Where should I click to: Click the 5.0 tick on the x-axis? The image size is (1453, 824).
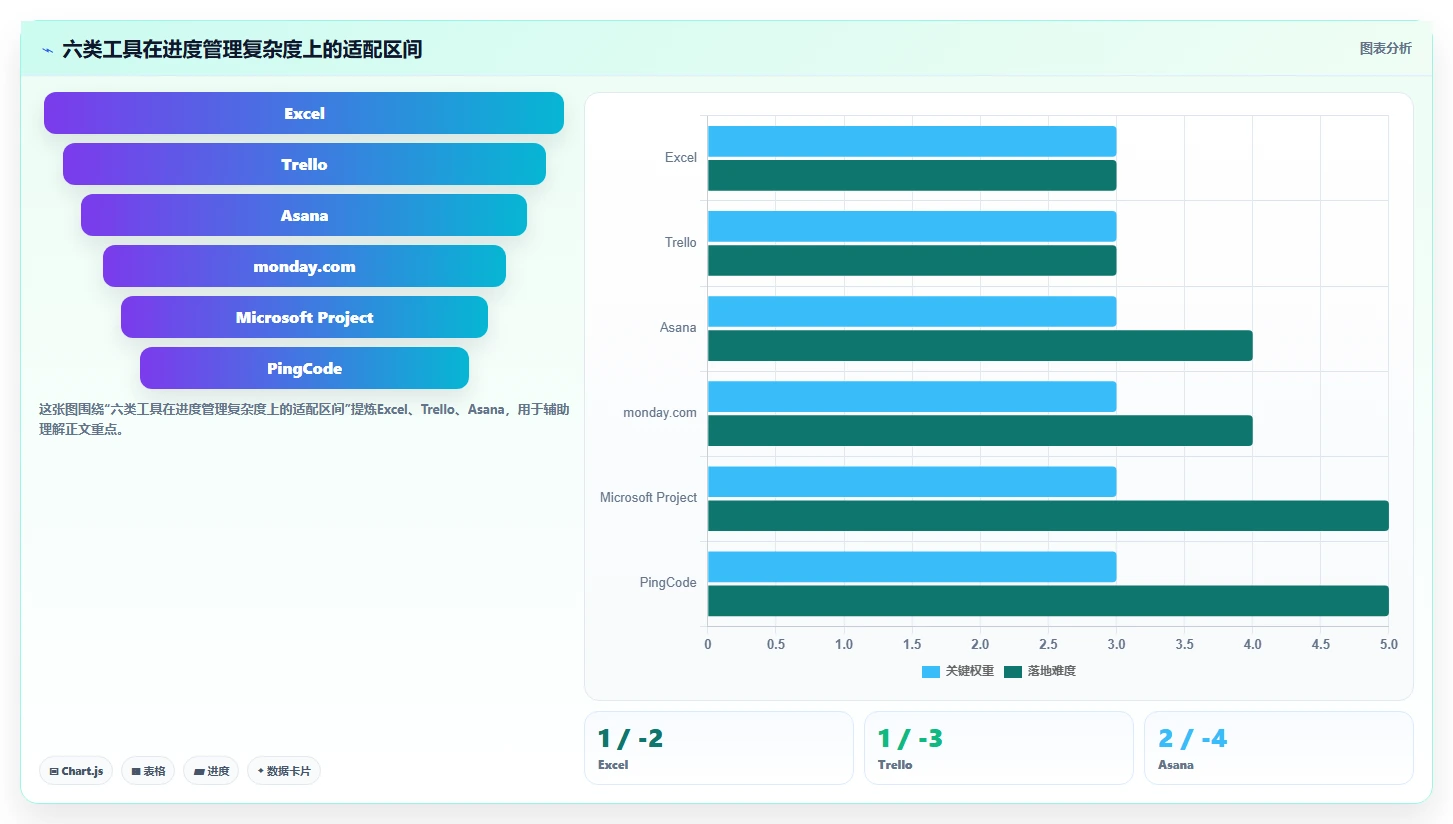pyautogui.click(x=1388, y=644)
